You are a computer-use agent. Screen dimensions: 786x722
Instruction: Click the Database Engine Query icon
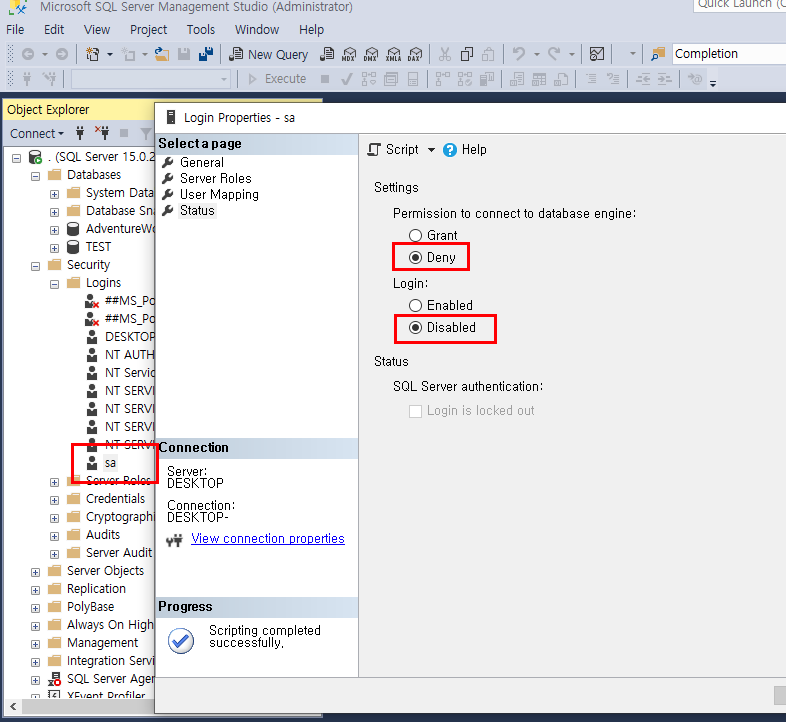(327, 54)
